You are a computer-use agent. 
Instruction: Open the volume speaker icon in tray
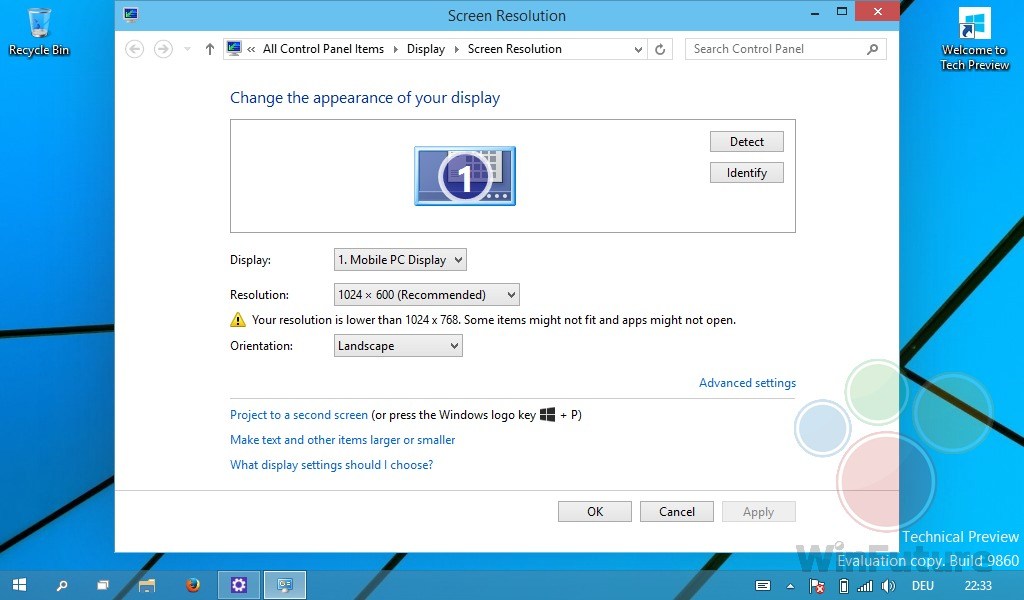(x=889, y=586)
